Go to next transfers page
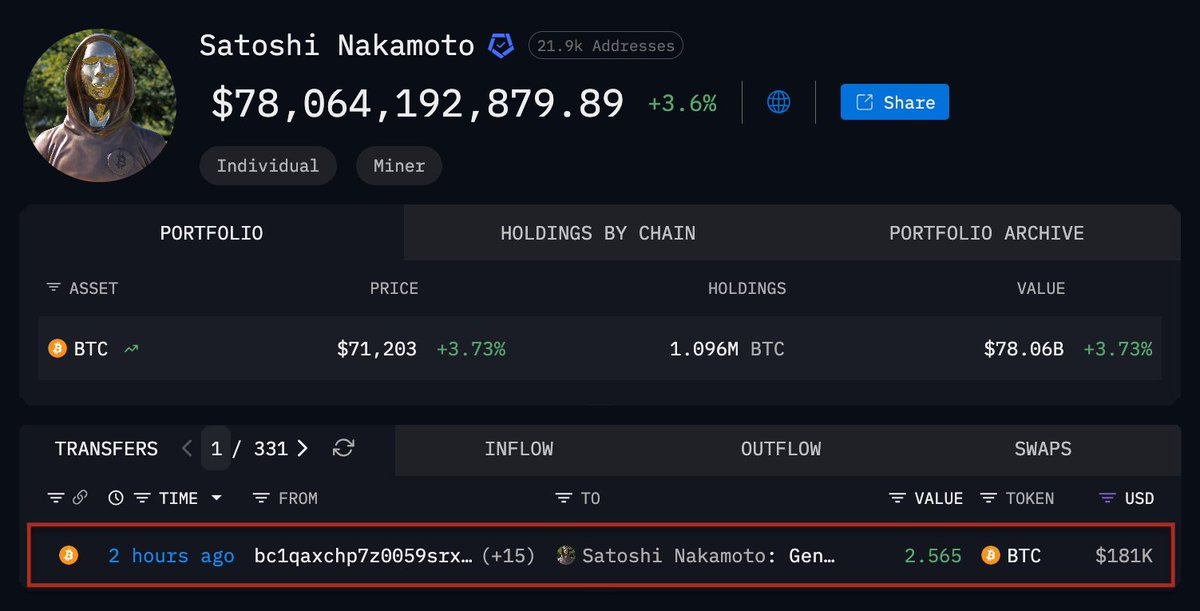 (302, 448)
